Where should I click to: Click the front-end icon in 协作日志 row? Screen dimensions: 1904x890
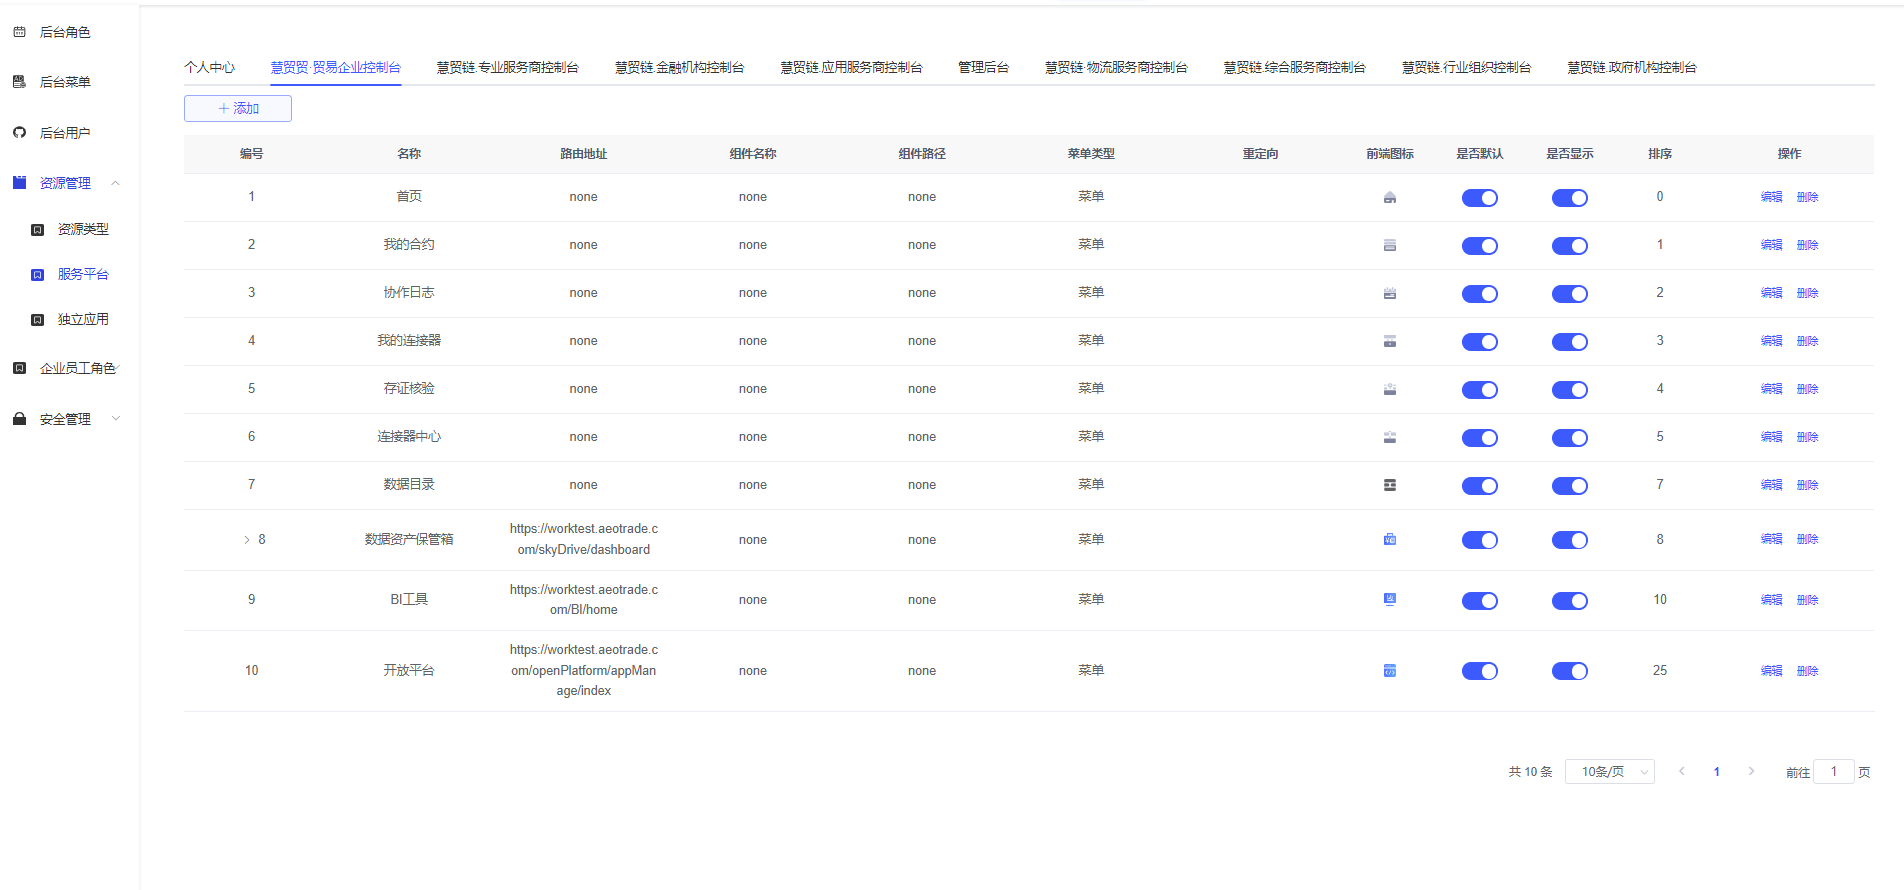(x=1389, y=293)
